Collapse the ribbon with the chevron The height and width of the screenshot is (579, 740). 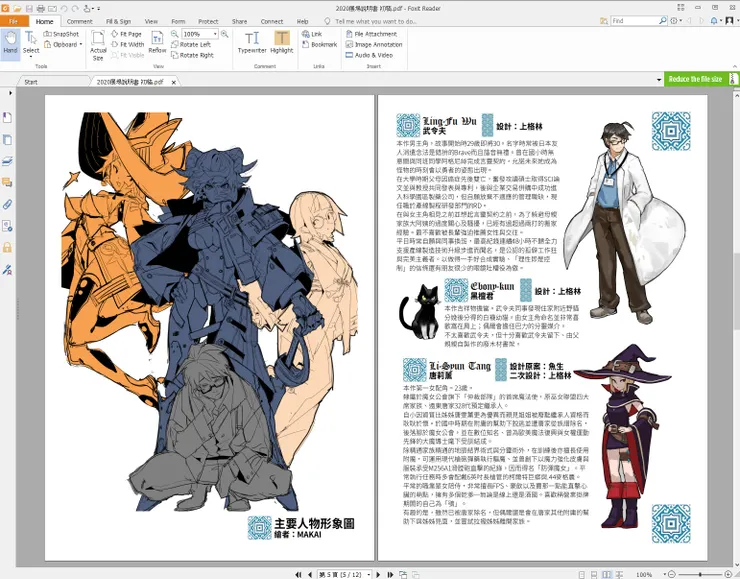735,67
